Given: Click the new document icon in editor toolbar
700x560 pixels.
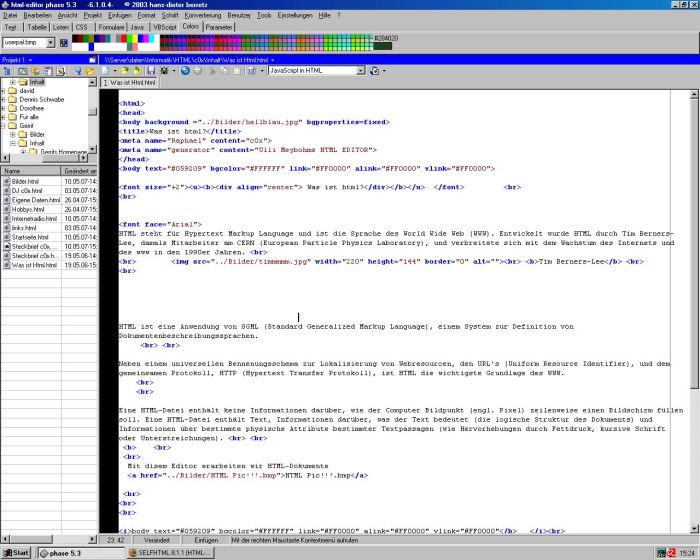Looking at the screenshot, I should coord(104,71).
